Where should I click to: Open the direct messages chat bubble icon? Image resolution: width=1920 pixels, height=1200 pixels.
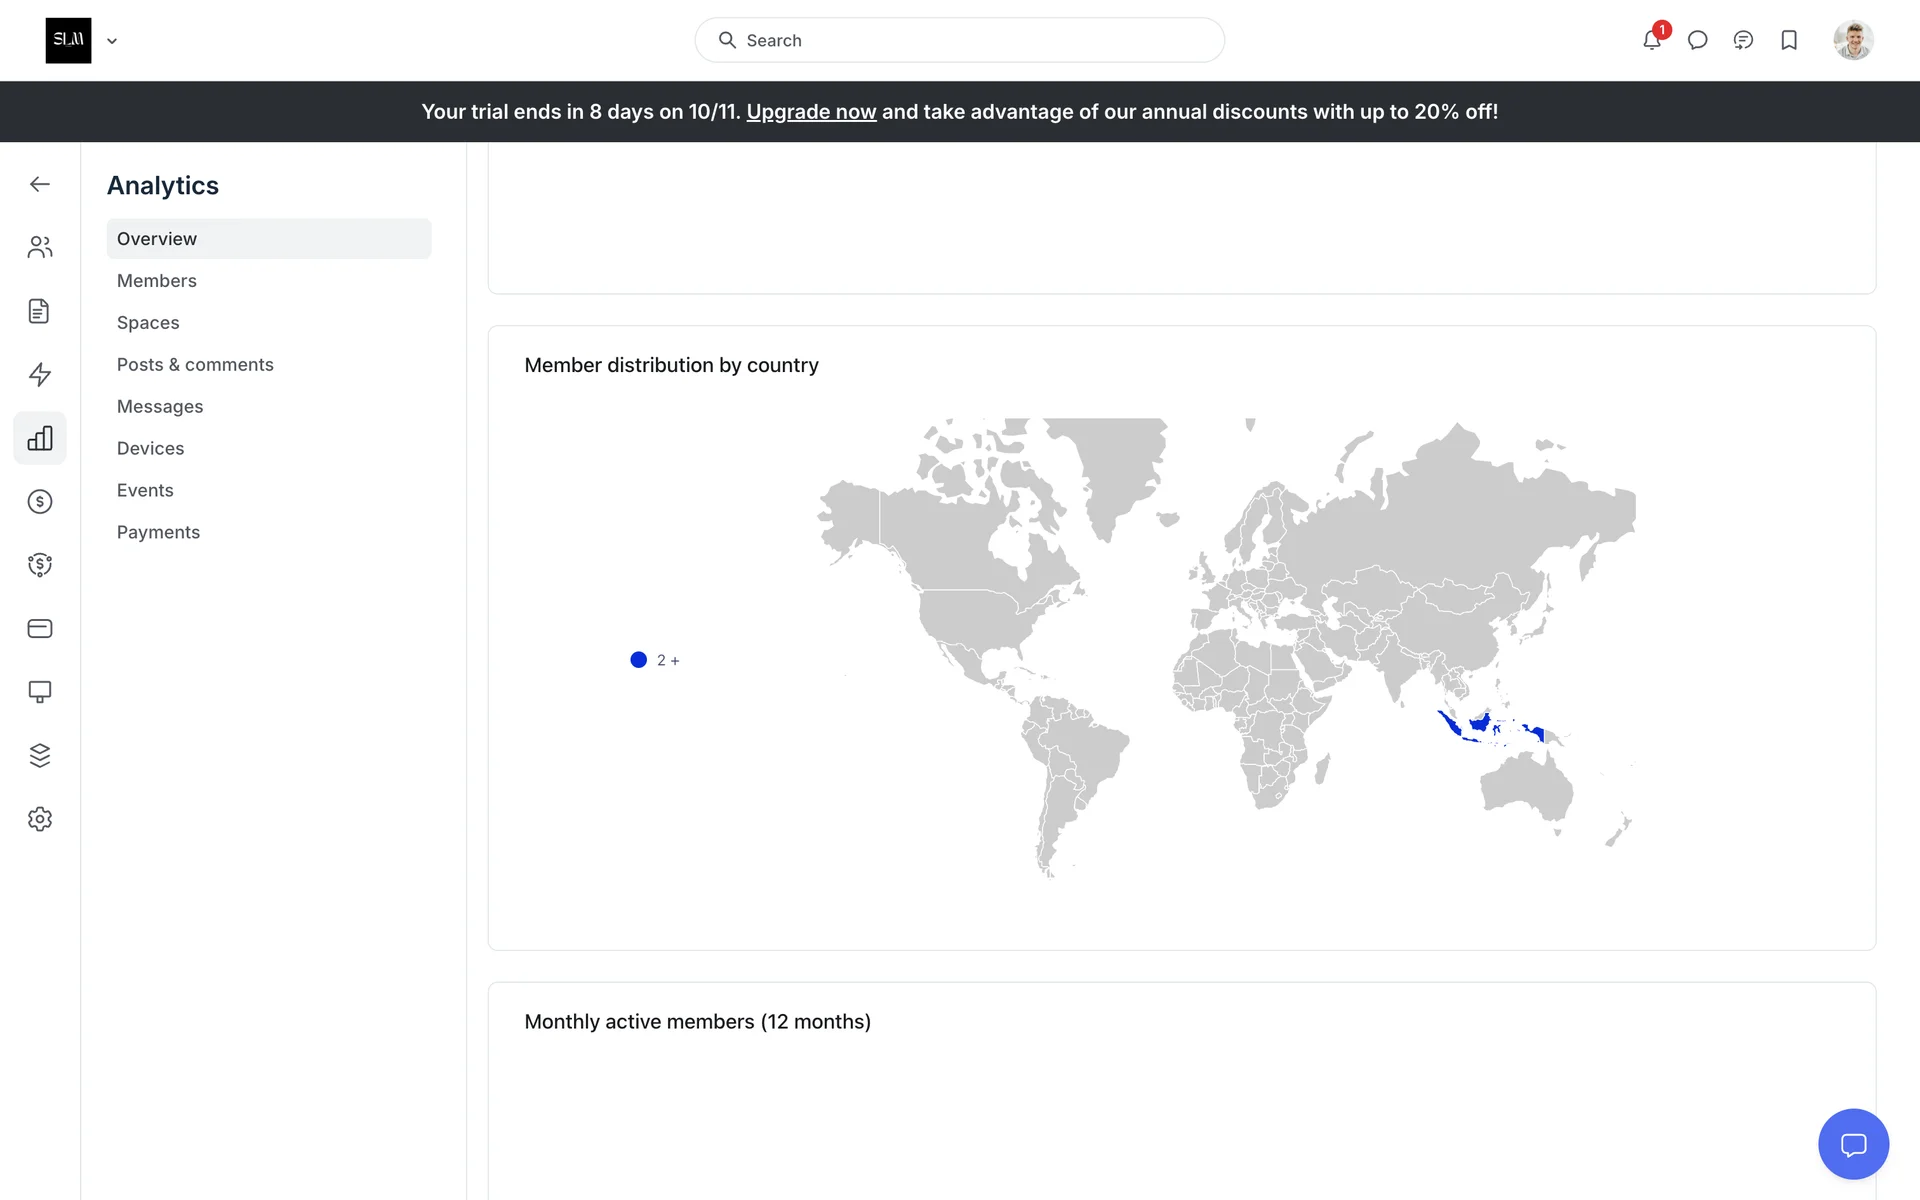(1697, 40)
